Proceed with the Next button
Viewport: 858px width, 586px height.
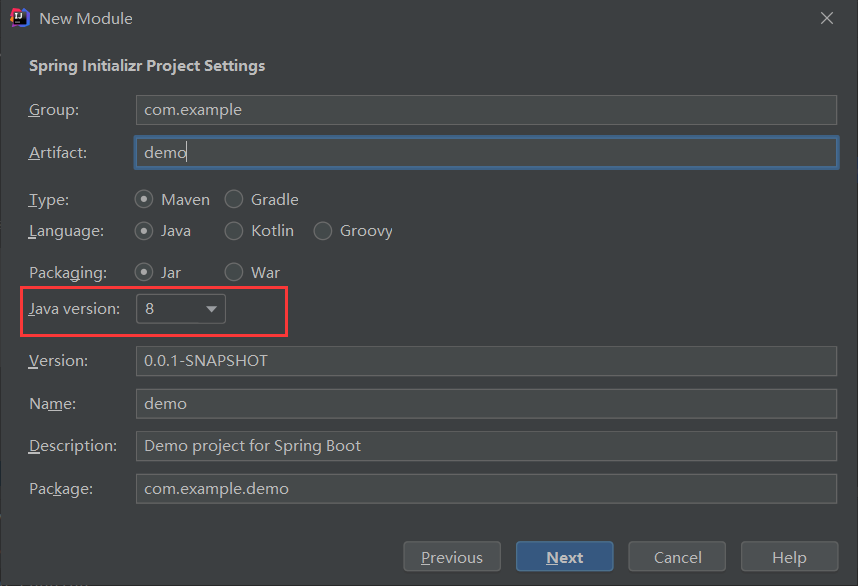[x=565, y=557]
